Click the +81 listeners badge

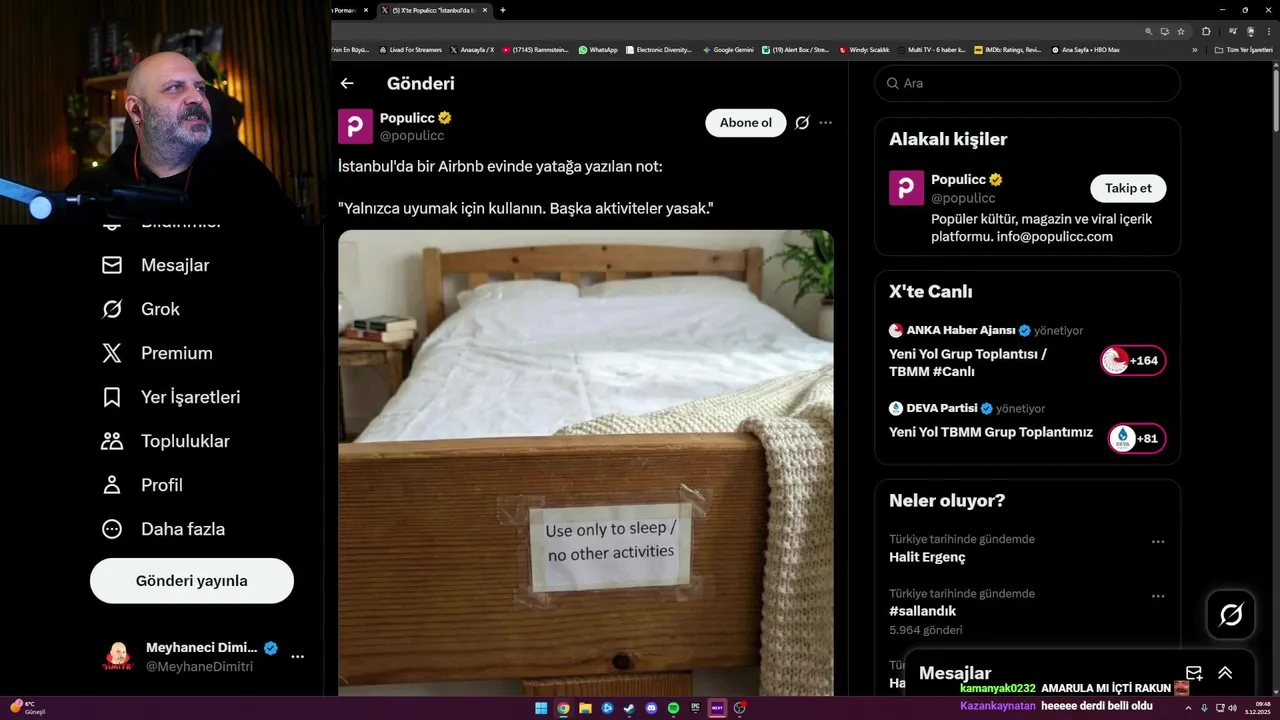pos(1137,438)
